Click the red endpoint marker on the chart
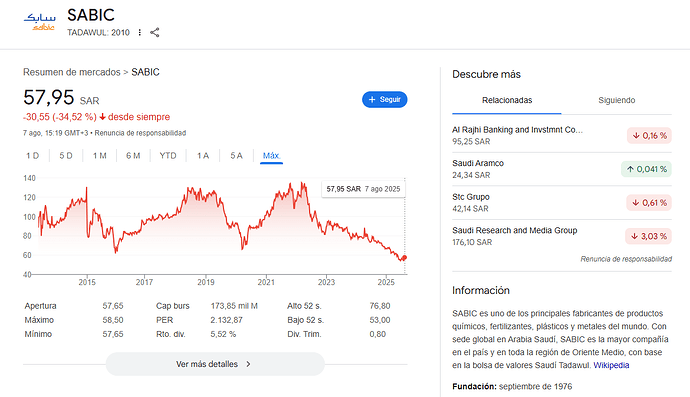The height and width of the screenshot is (397, 690). (x=404, y=257)
